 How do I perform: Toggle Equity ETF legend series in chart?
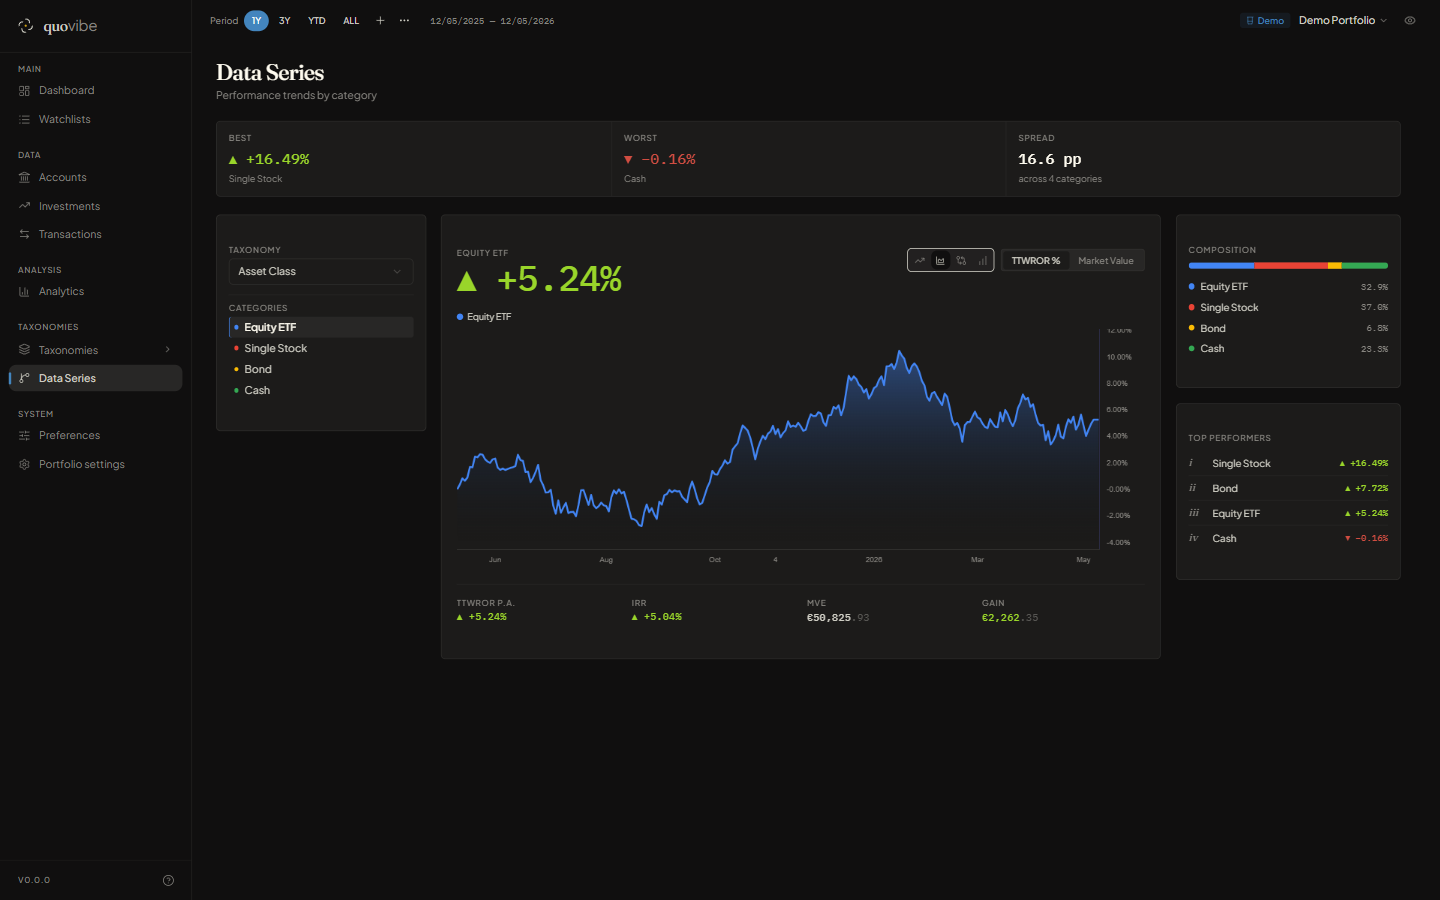(484, 317)
